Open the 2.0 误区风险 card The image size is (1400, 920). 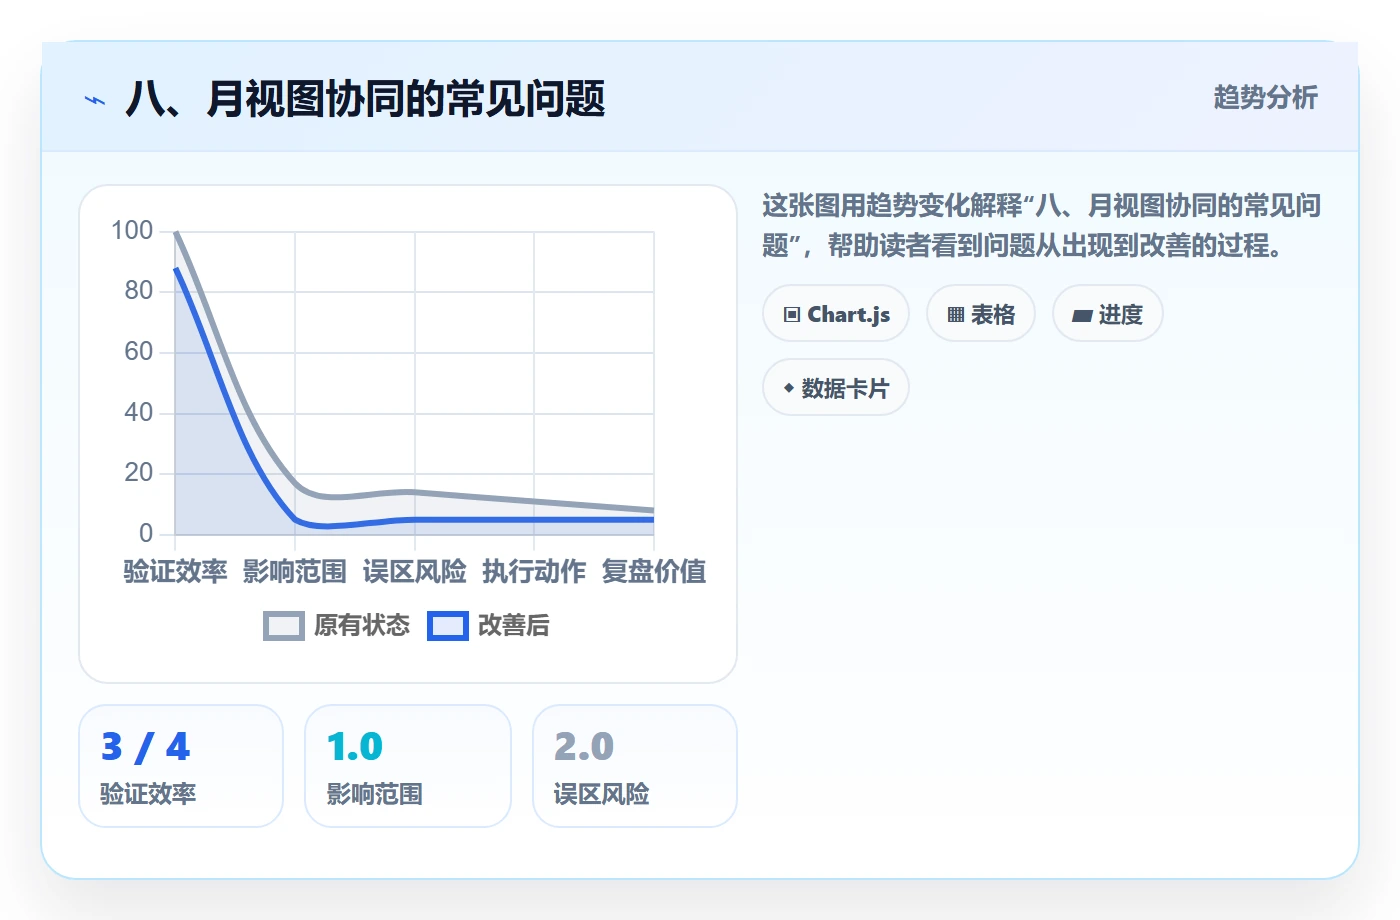(x=635, y=766)
